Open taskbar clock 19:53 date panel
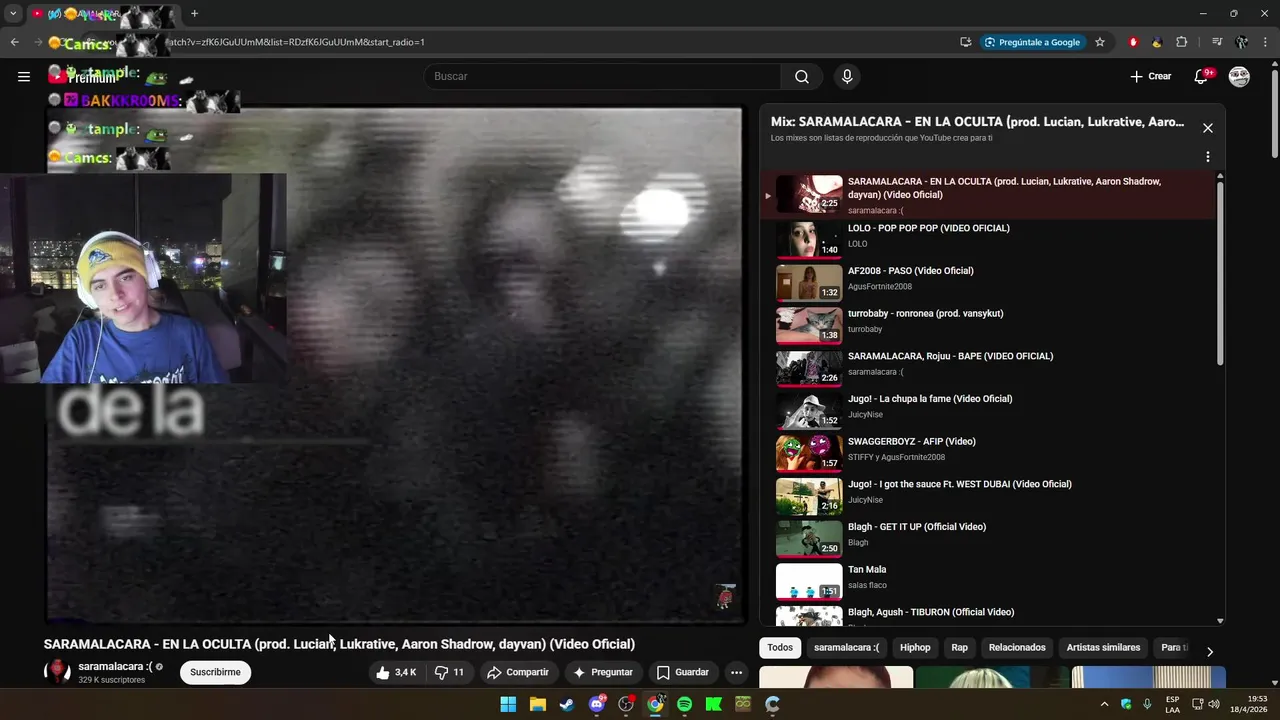This screenshot has width=1280, height=720. click(x=1248, y=704)
